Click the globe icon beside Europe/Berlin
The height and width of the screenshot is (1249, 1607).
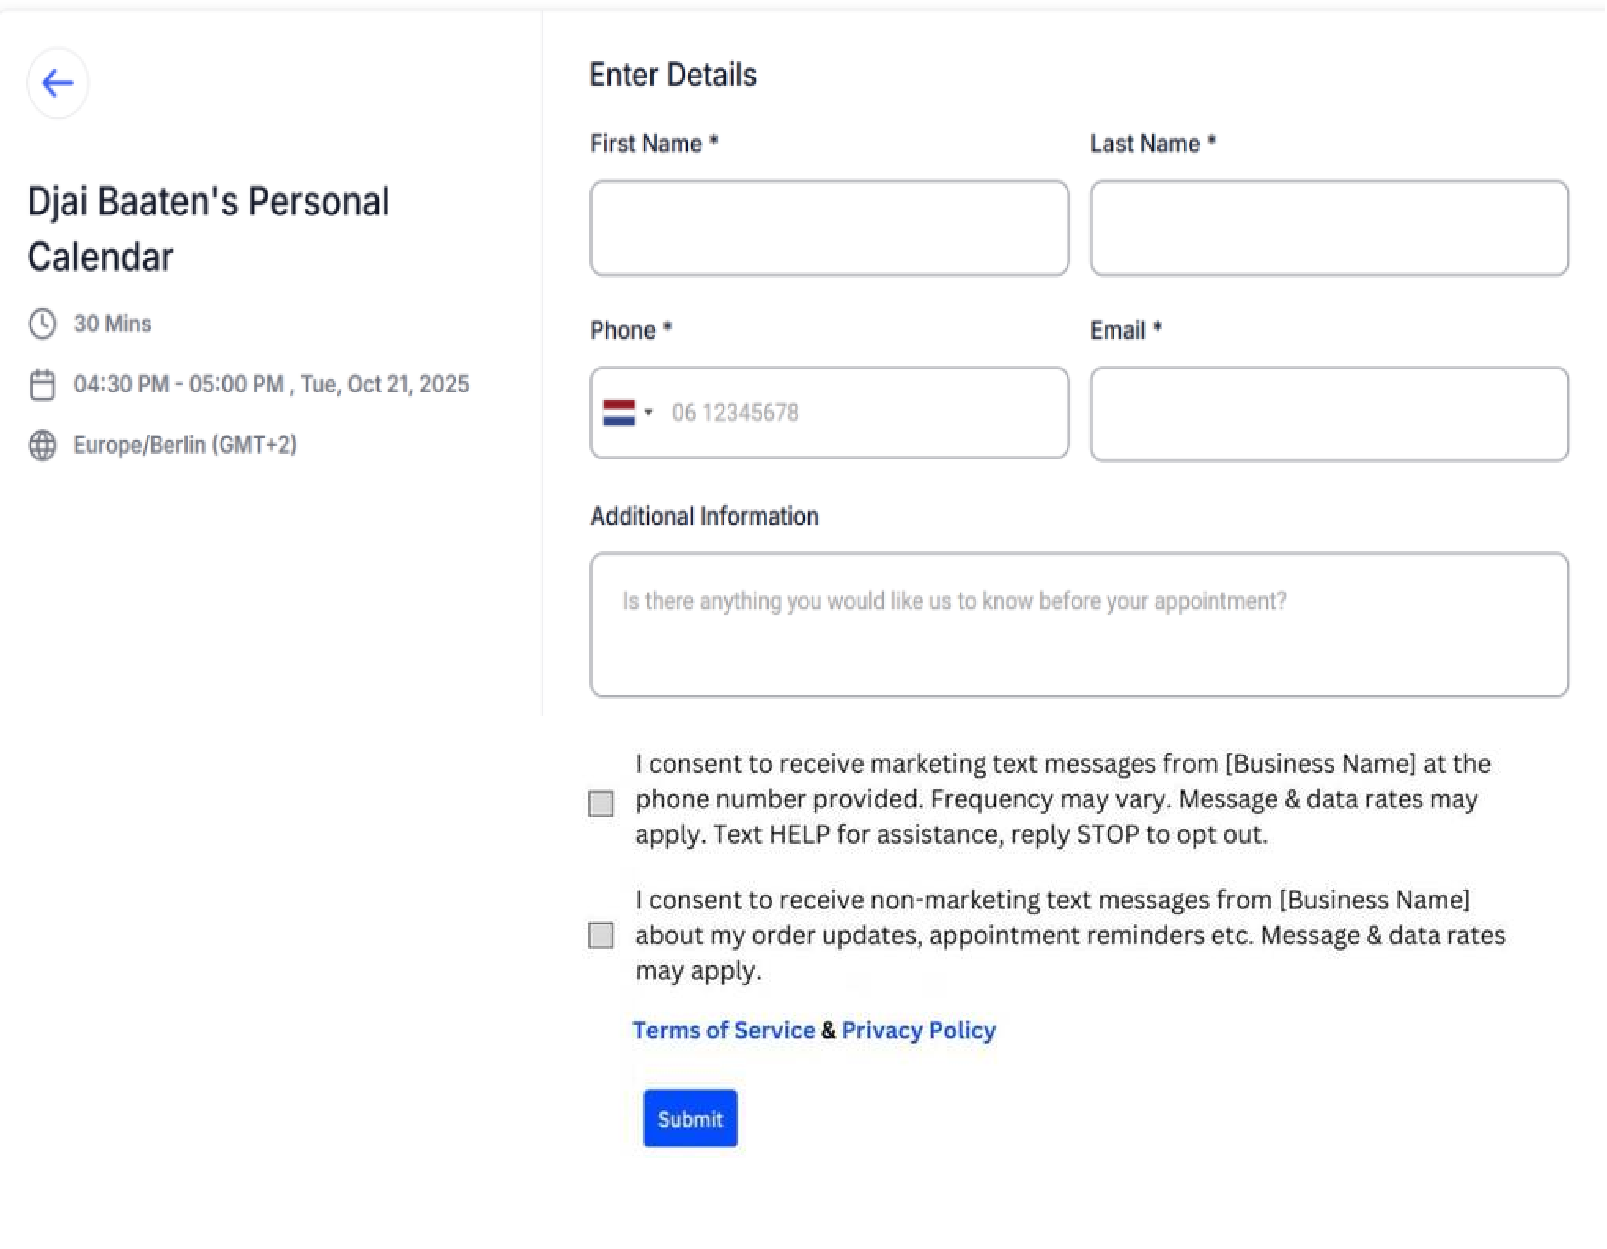tap(42, 445)
